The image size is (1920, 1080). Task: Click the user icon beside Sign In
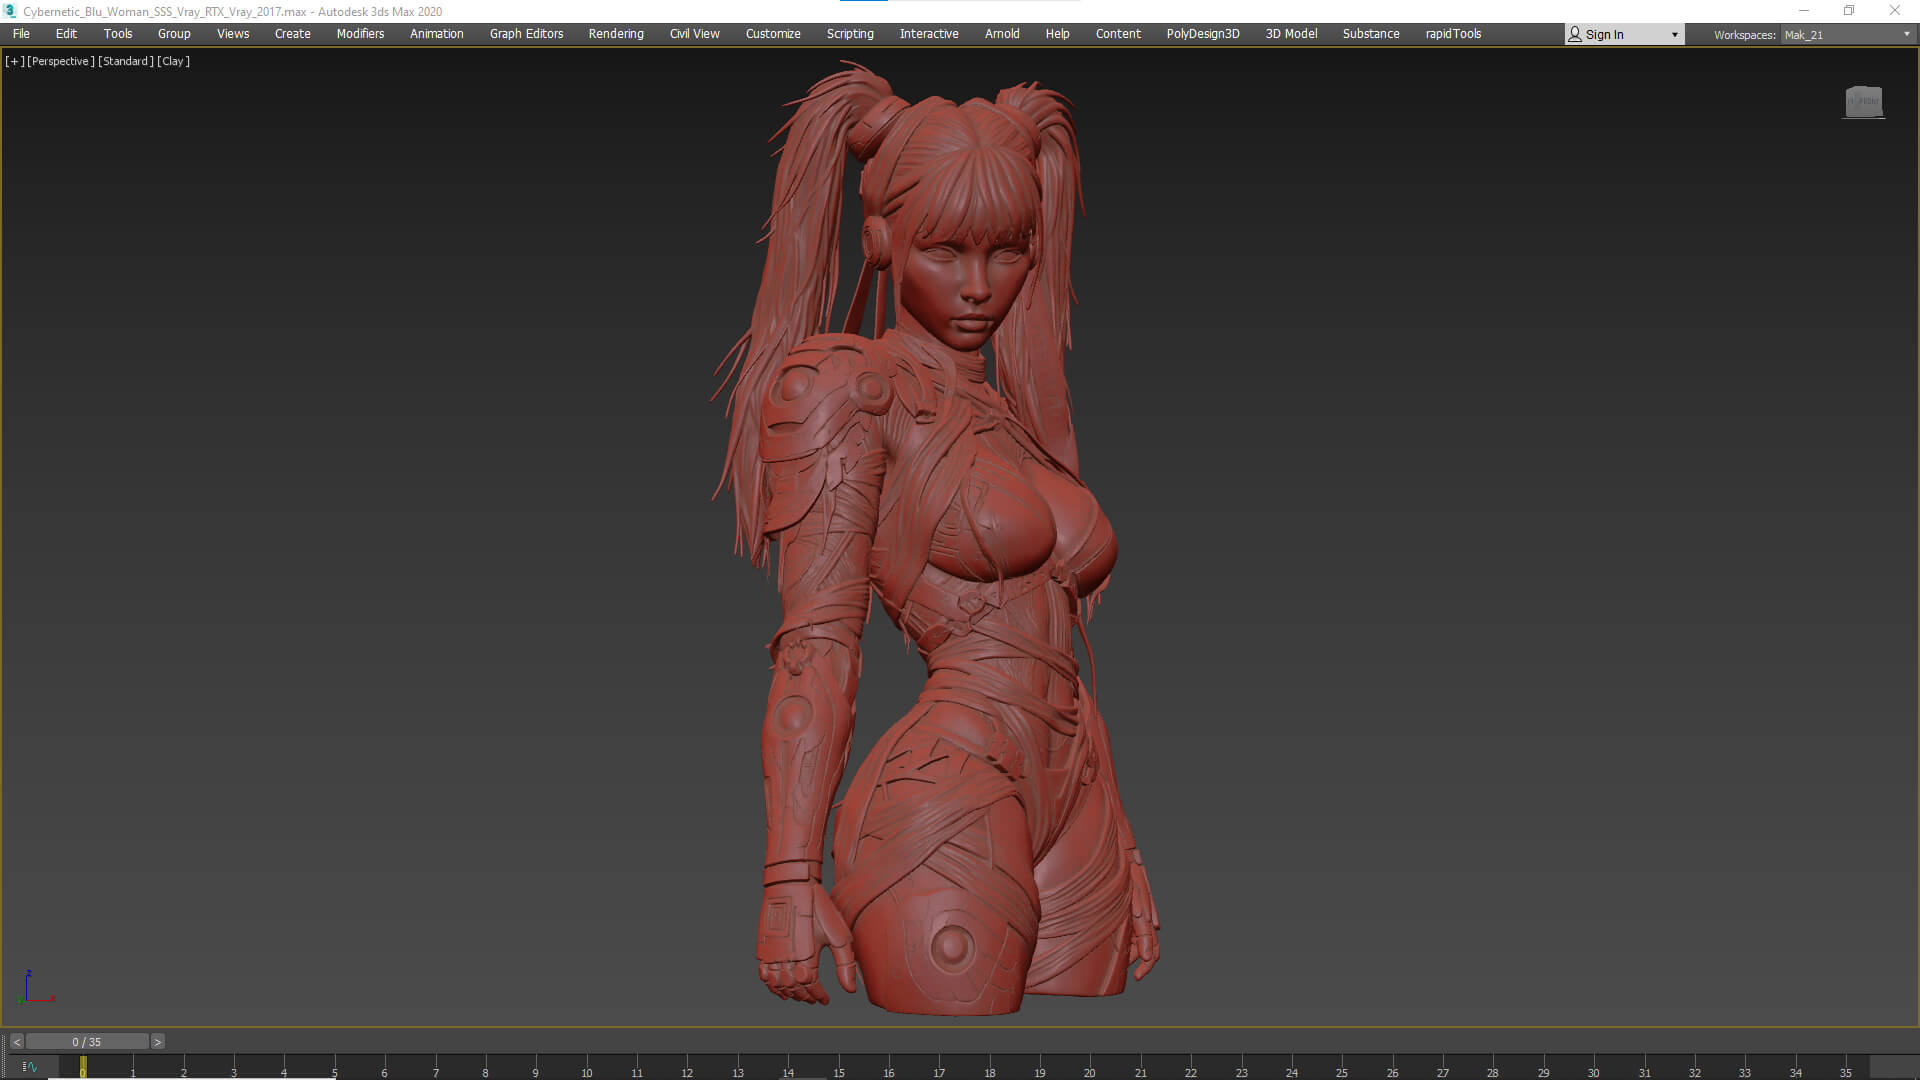(1575, 35)
